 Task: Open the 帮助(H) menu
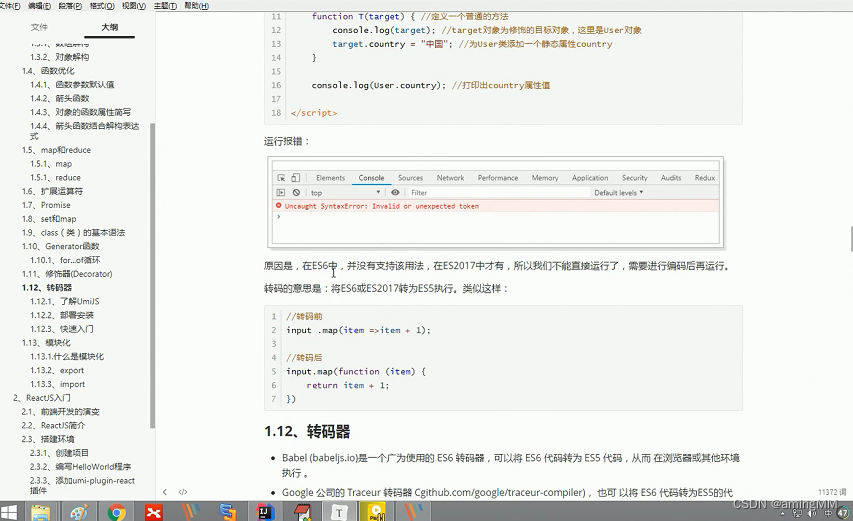pos(196,5)
